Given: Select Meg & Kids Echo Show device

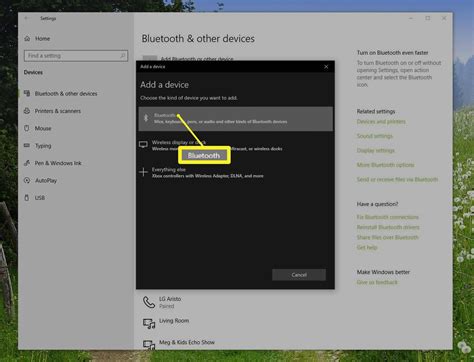Looking at the screenshot, I should click(x=187, y=342).
